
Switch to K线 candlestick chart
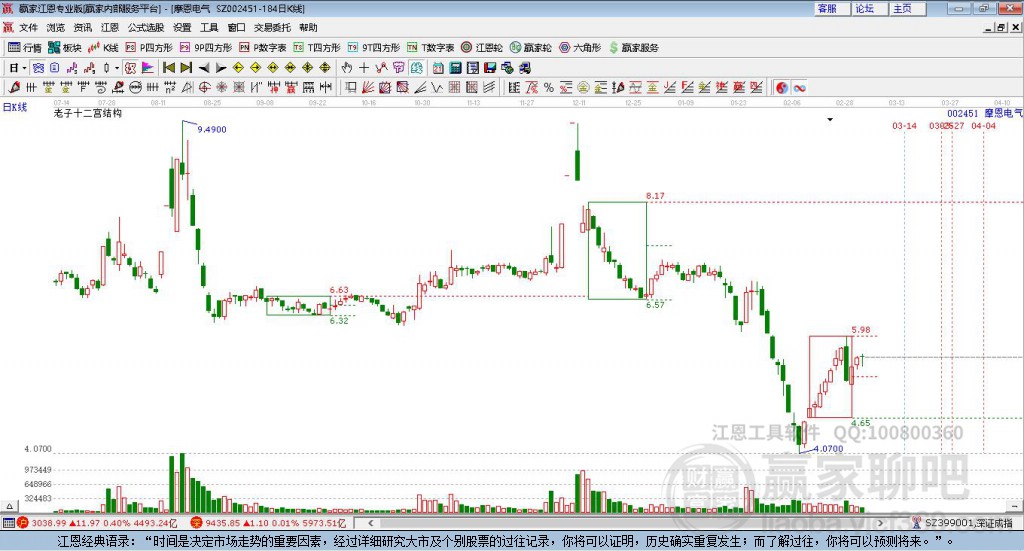[x=103, y=48]
